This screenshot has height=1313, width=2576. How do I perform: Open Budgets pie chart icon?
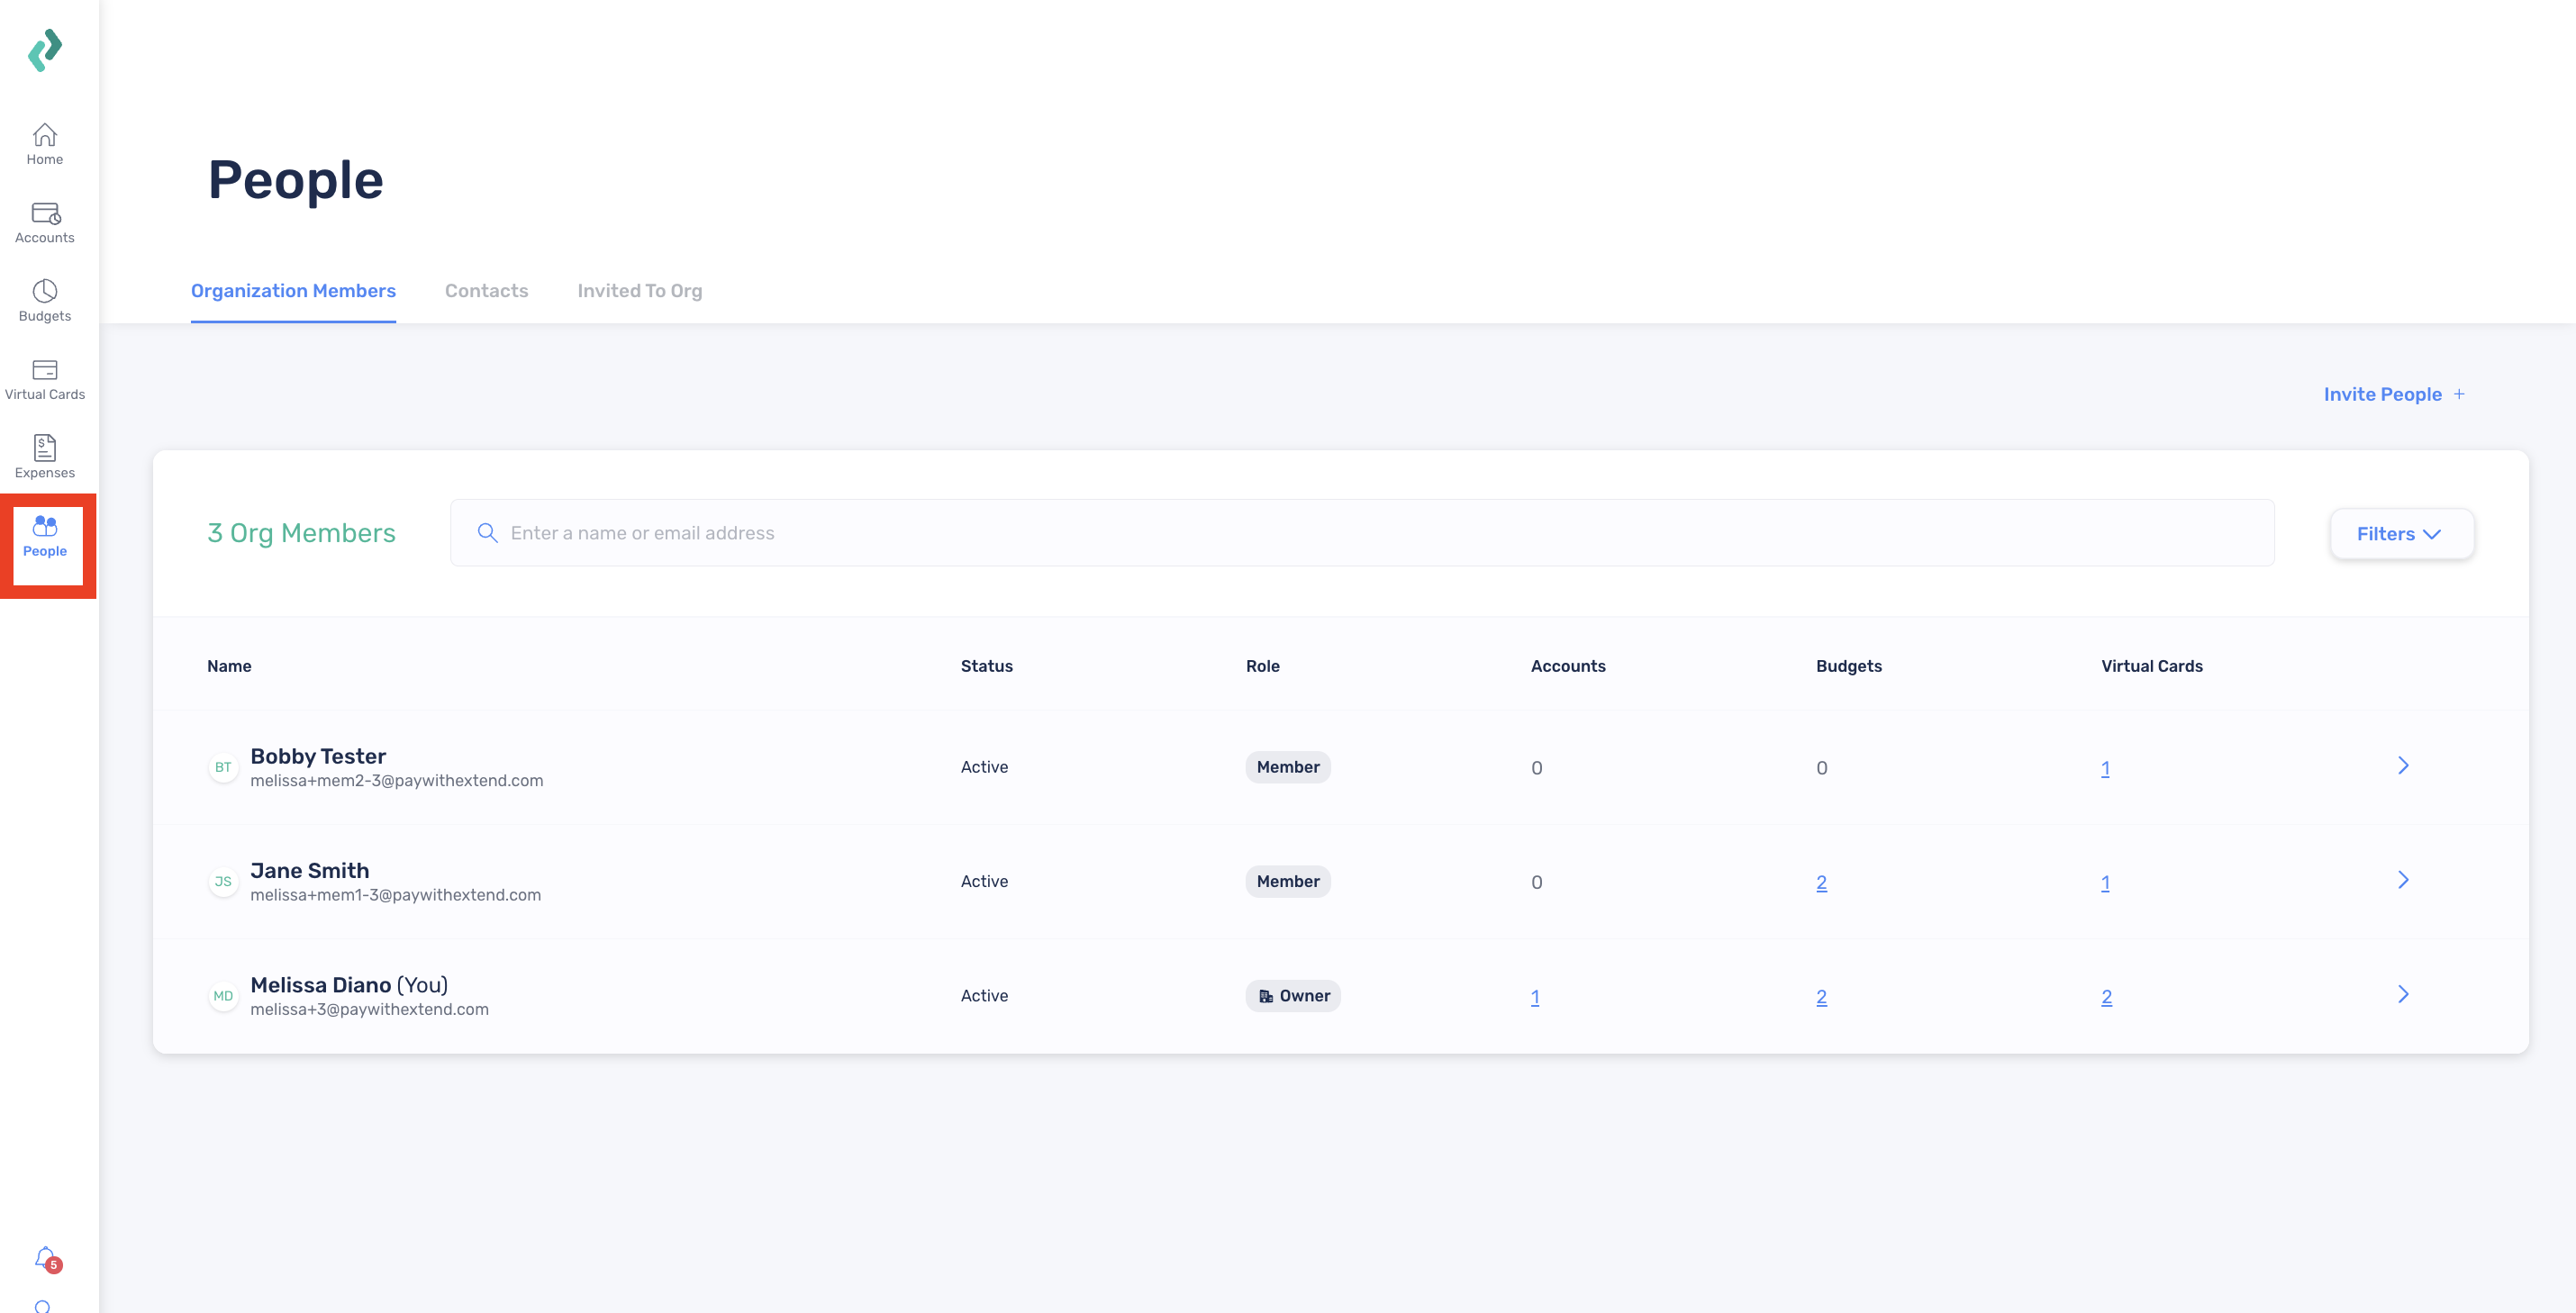click(45, 291)
